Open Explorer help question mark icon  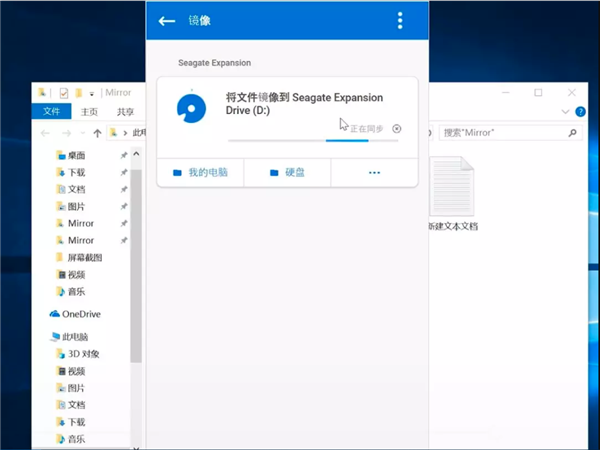[x=580, y=112]
